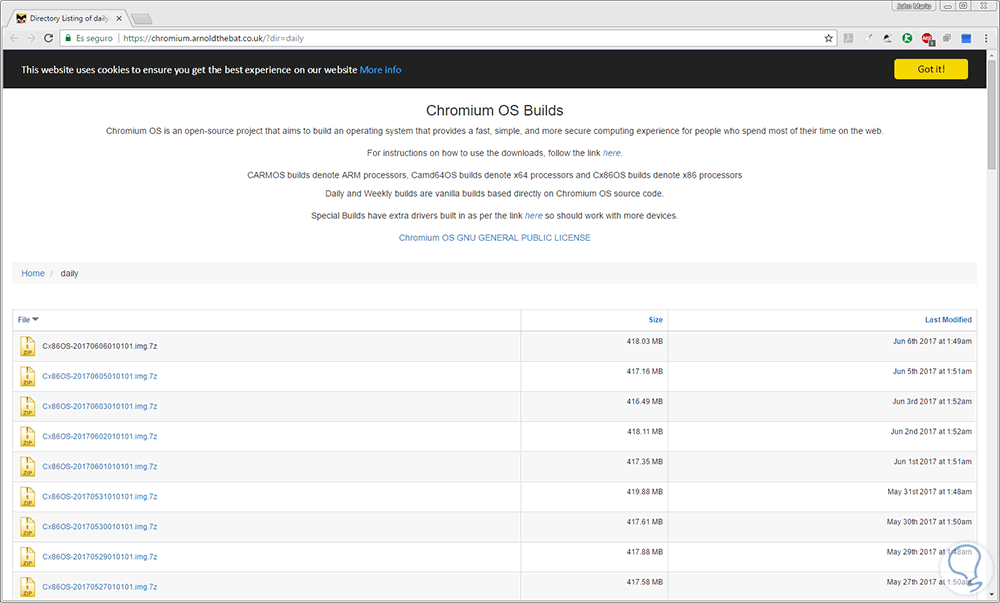Click zip icon for Cx86OS-20170529010101.img.7z
Viewport: 1000px width, 603px height.
(27, 556)
